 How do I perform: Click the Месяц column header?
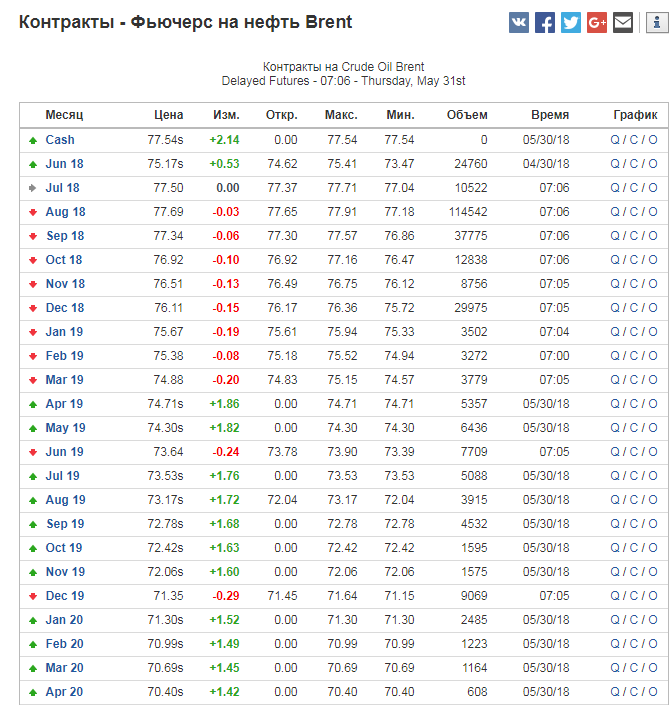point(64,115)
